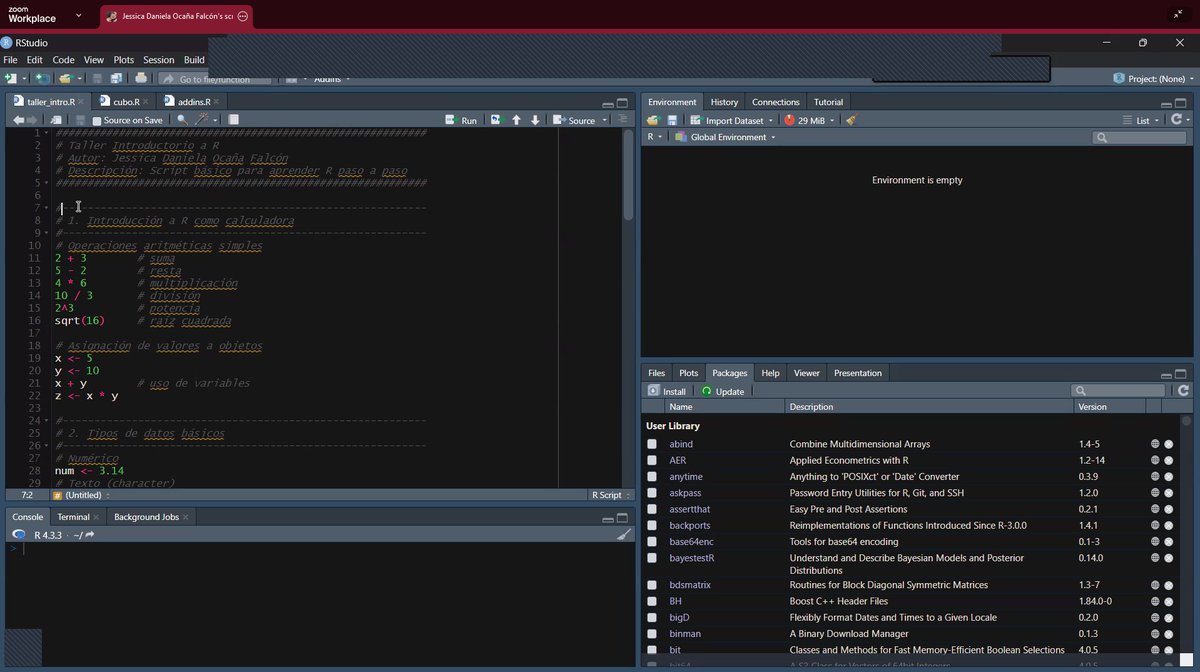Close the taller_intro.R tab
The height and width of the screenshot is (672, 1200).
[x=83, y=102]
